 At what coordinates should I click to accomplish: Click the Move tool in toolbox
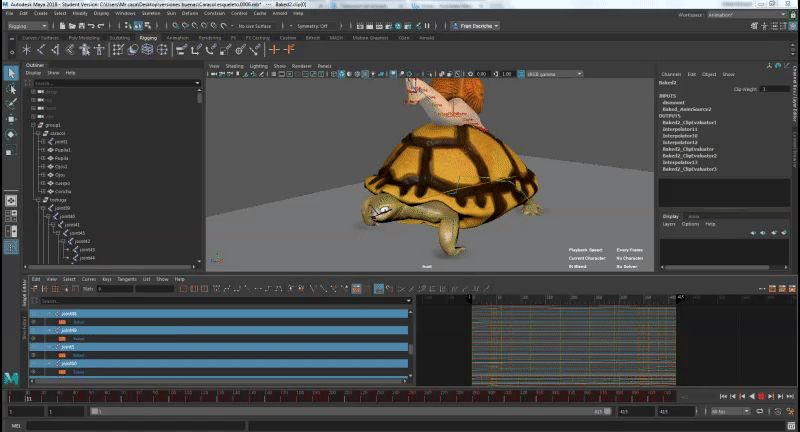[x=11, y=118]
